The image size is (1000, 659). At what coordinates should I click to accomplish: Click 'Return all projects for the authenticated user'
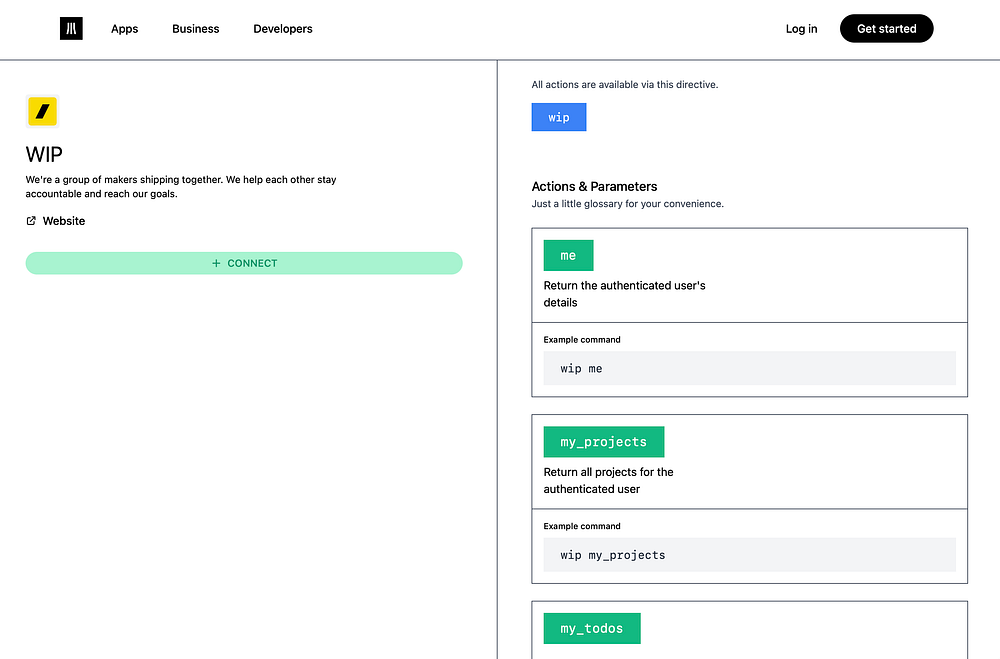pos(608,480)
